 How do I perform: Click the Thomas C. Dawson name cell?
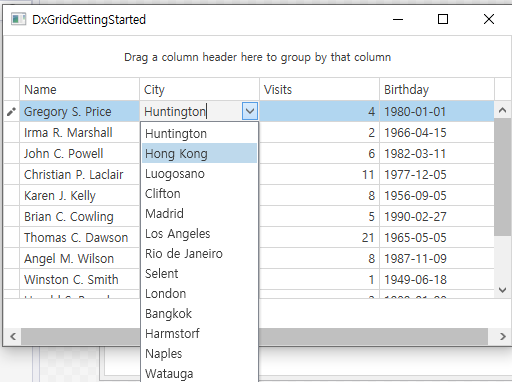point(79,237)
